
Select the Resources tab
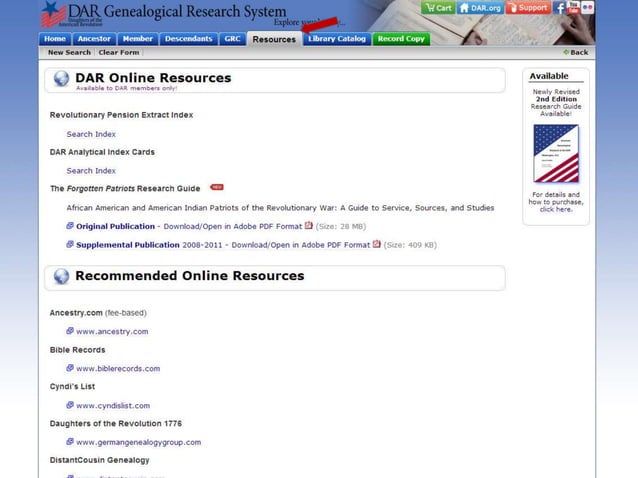[274, 39]
